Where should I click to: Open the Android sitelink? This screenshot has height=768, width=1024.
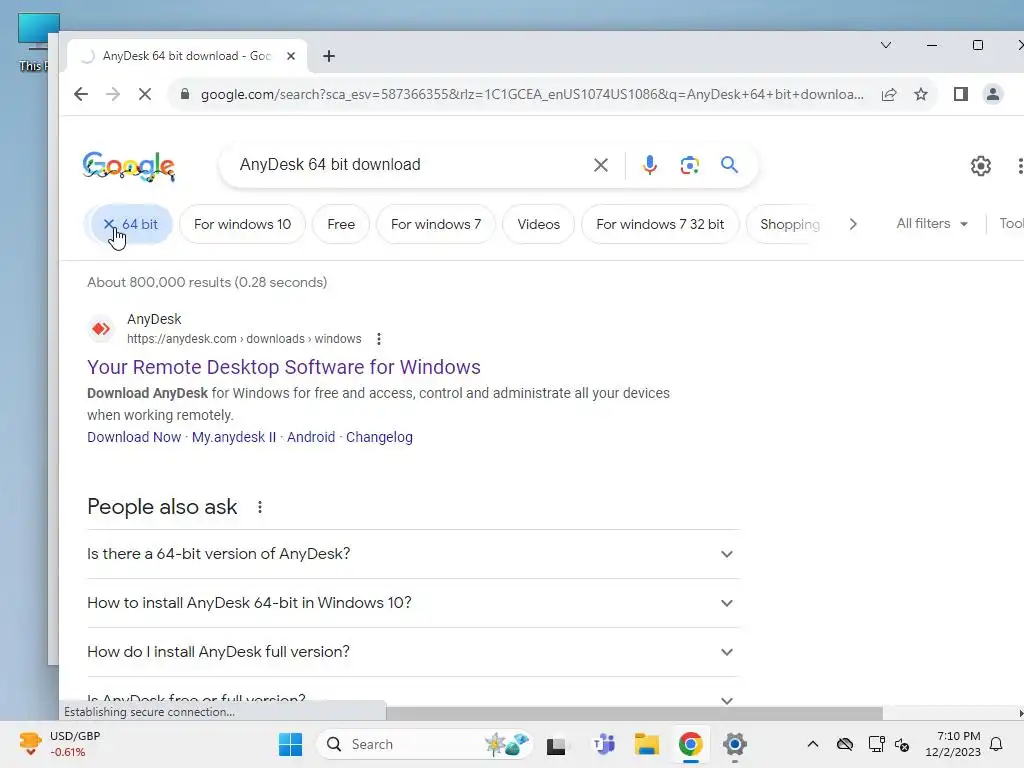point(311,437)
